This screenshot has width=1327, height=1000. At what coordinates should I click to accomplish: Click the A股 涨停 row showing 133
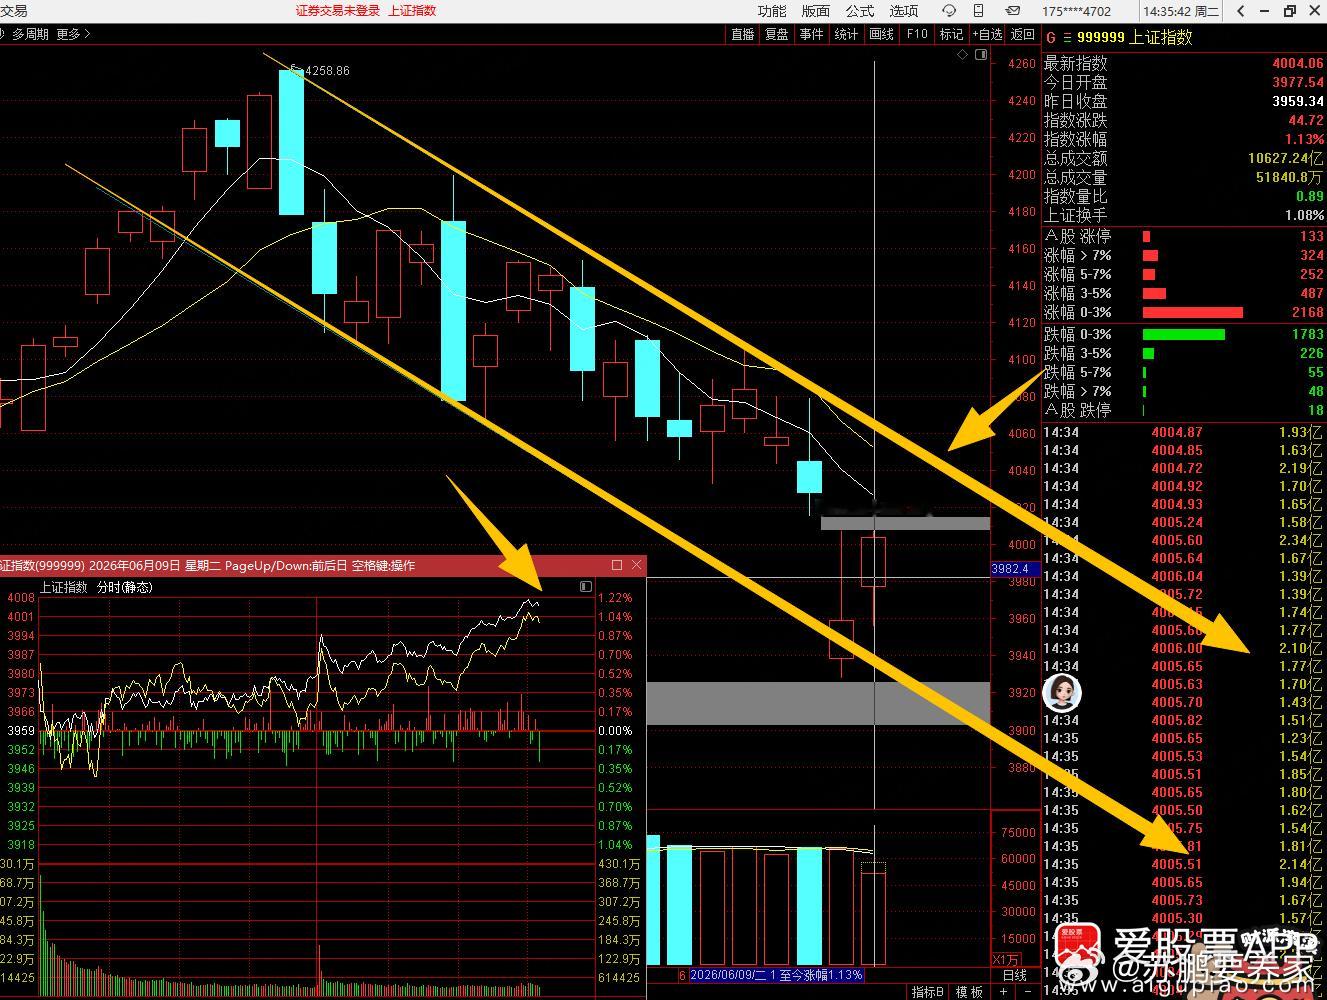tap(1184, 236)
